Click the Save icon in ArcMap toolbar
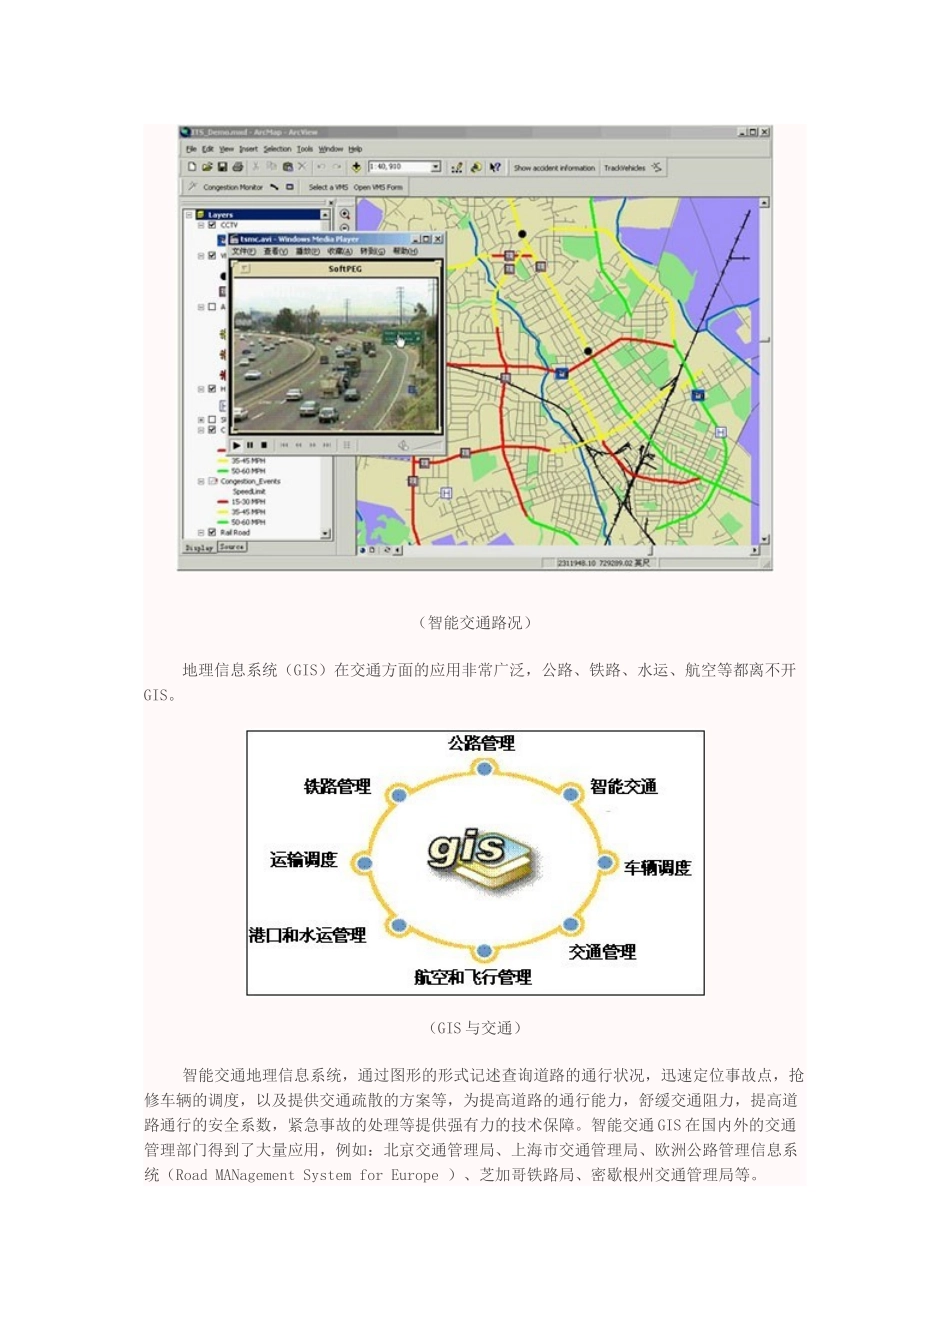 coord(222,167)
